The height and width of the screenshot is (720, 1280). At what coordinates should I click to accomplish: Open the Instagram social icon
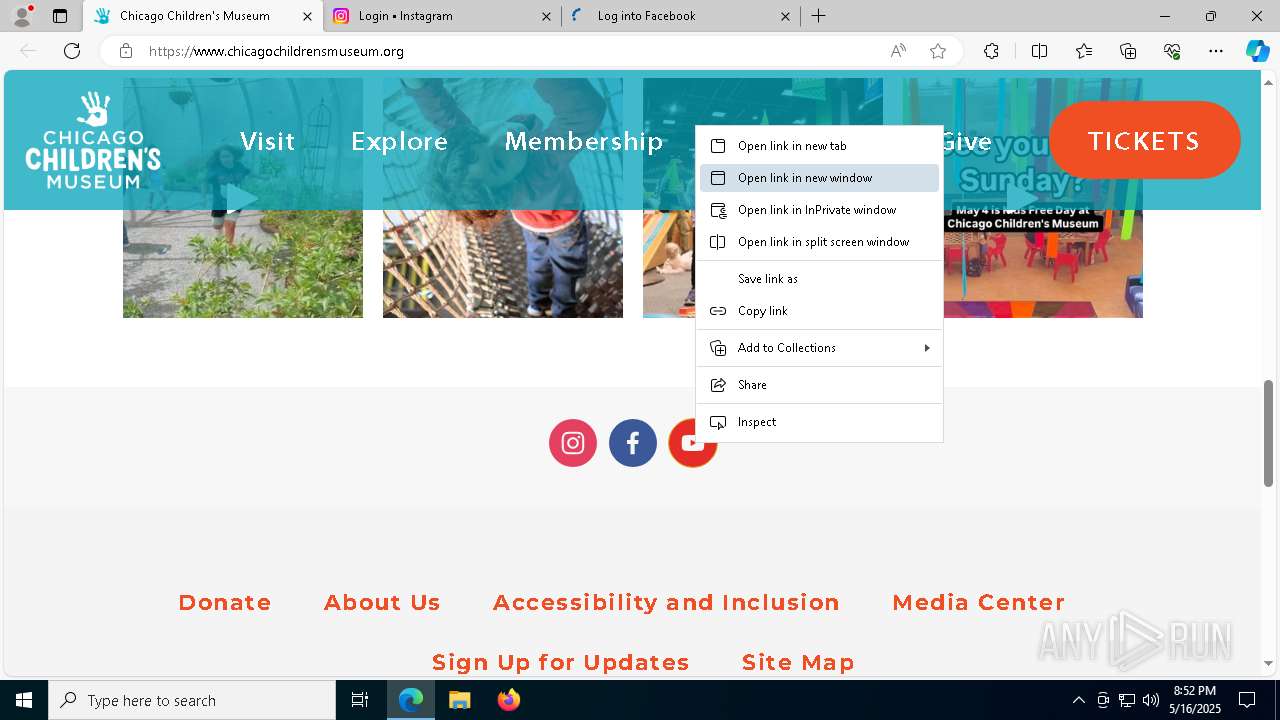[x=573, y=443]
